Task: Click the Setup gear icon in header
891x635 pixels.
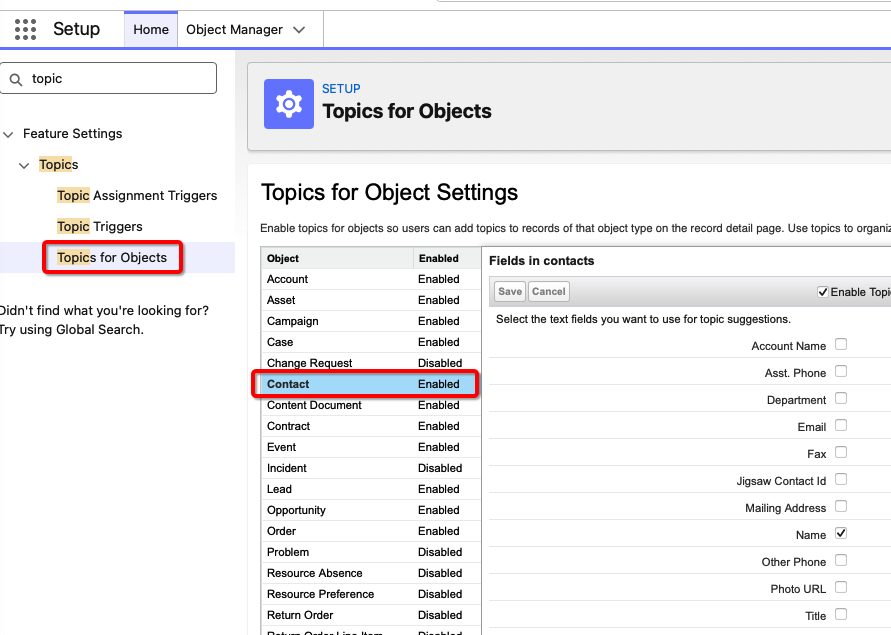Action: pyautogui.click(x=289, y=104)
